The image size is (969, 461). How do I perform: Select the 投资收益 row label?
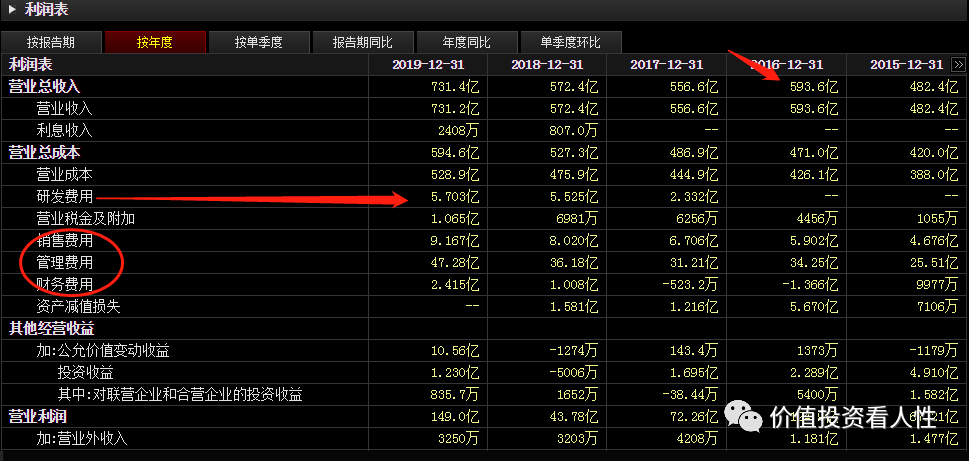[85, 373]
